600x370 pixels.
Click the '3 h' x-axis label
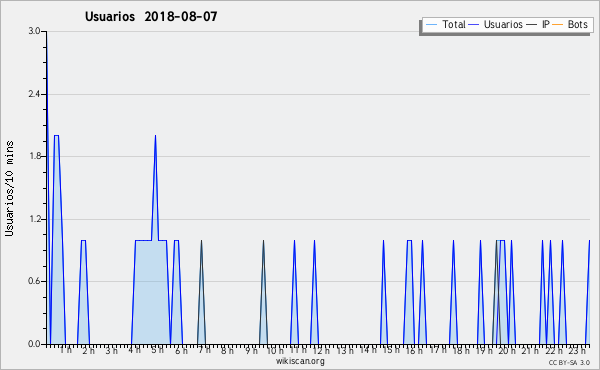tap(111, 350)
